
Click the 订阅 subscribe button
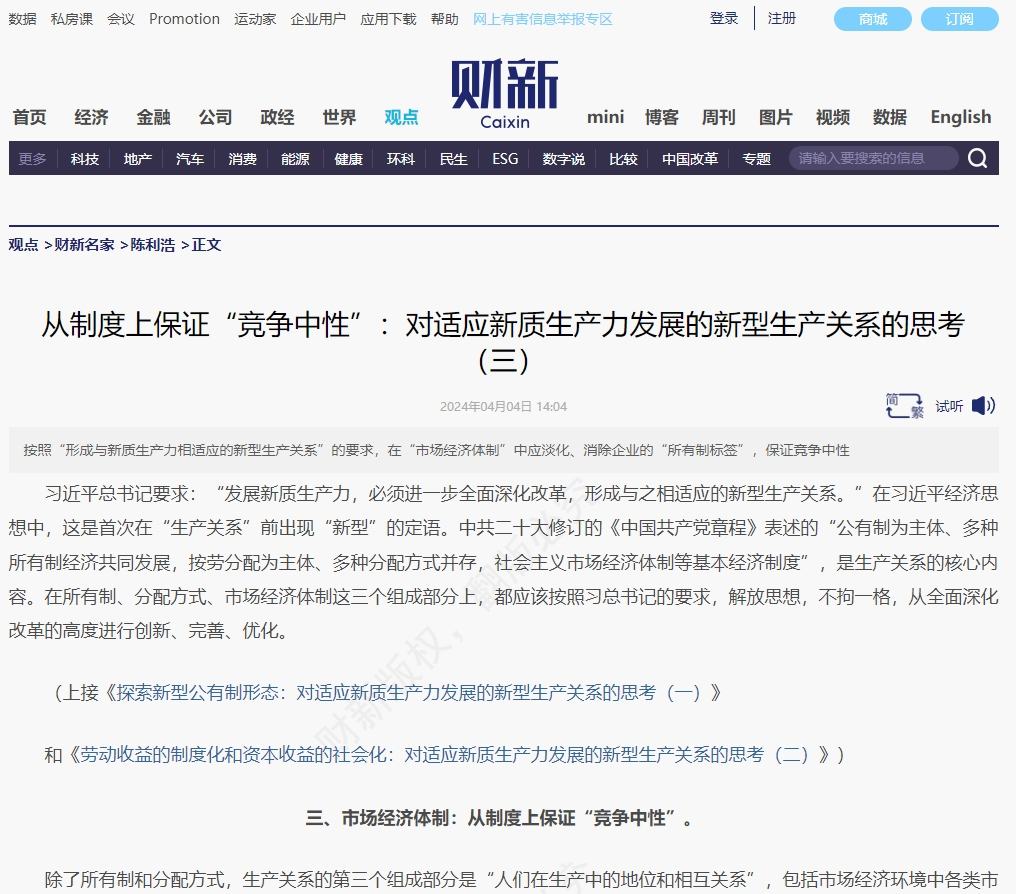point(959,19)
